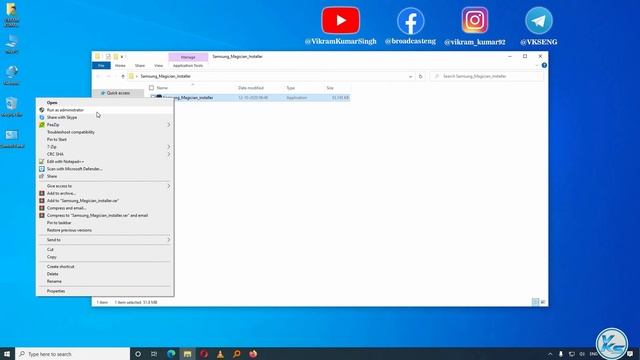Viewport: 640px width, 360px height.
Task: Select Copy in the context menu
Action: (51, 257)
